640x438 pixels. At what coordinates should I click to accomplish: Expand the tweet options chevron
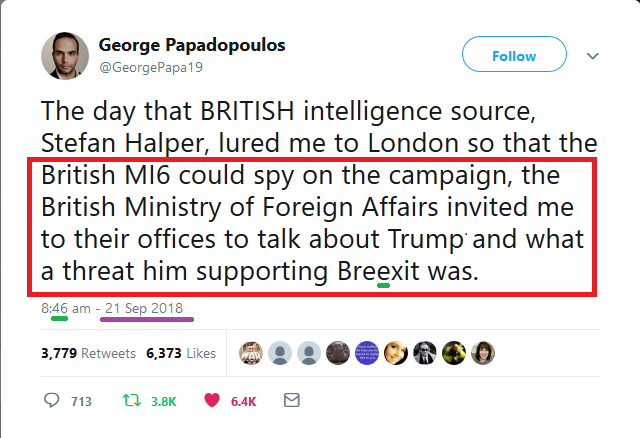(x=592, y=56)
